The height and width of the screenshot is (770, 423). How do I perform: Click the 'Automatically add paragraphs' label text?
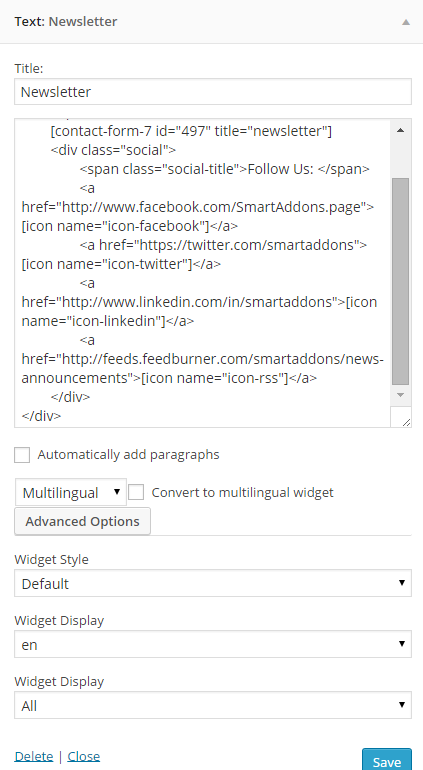pyautogui.click(x=128, y=455)
